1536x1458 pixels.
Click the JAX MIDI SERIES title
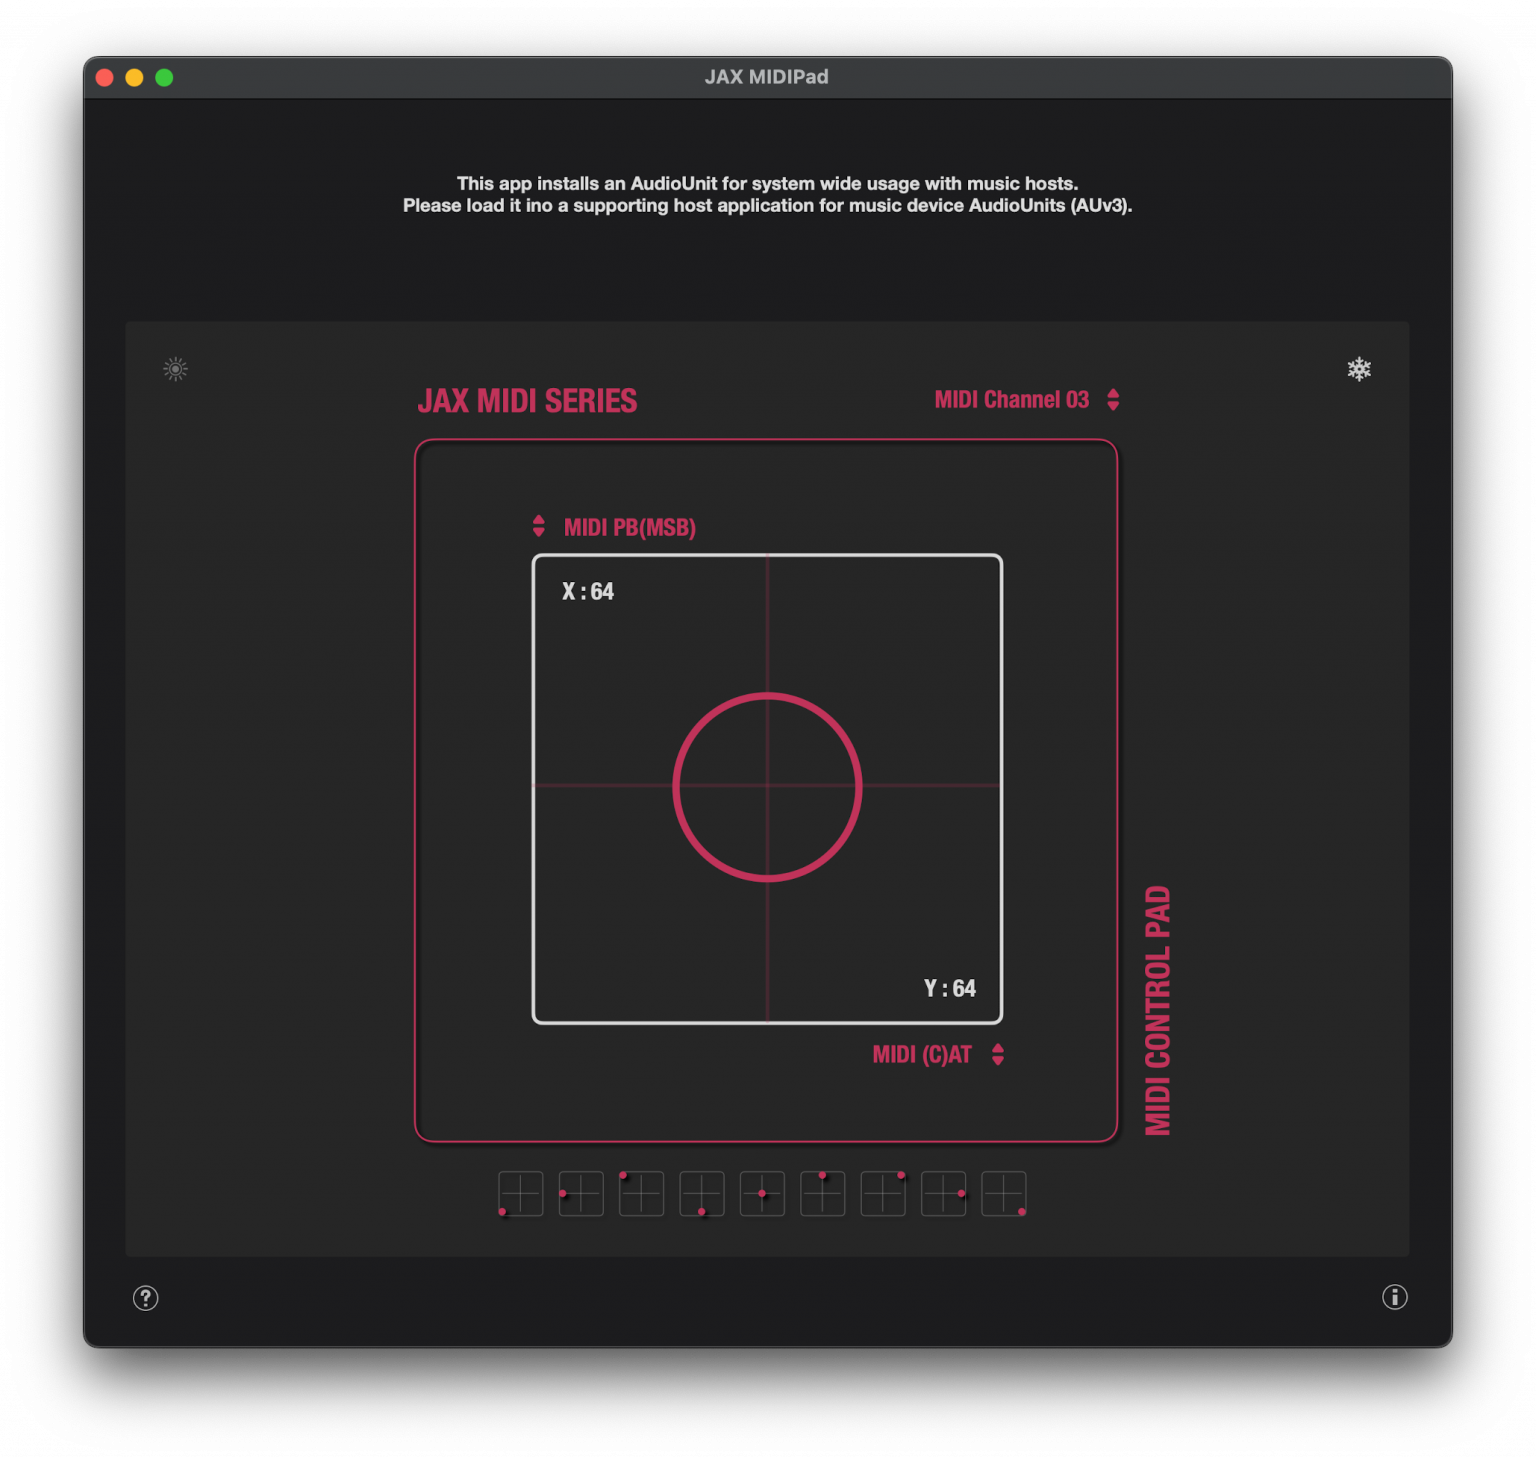527,400
